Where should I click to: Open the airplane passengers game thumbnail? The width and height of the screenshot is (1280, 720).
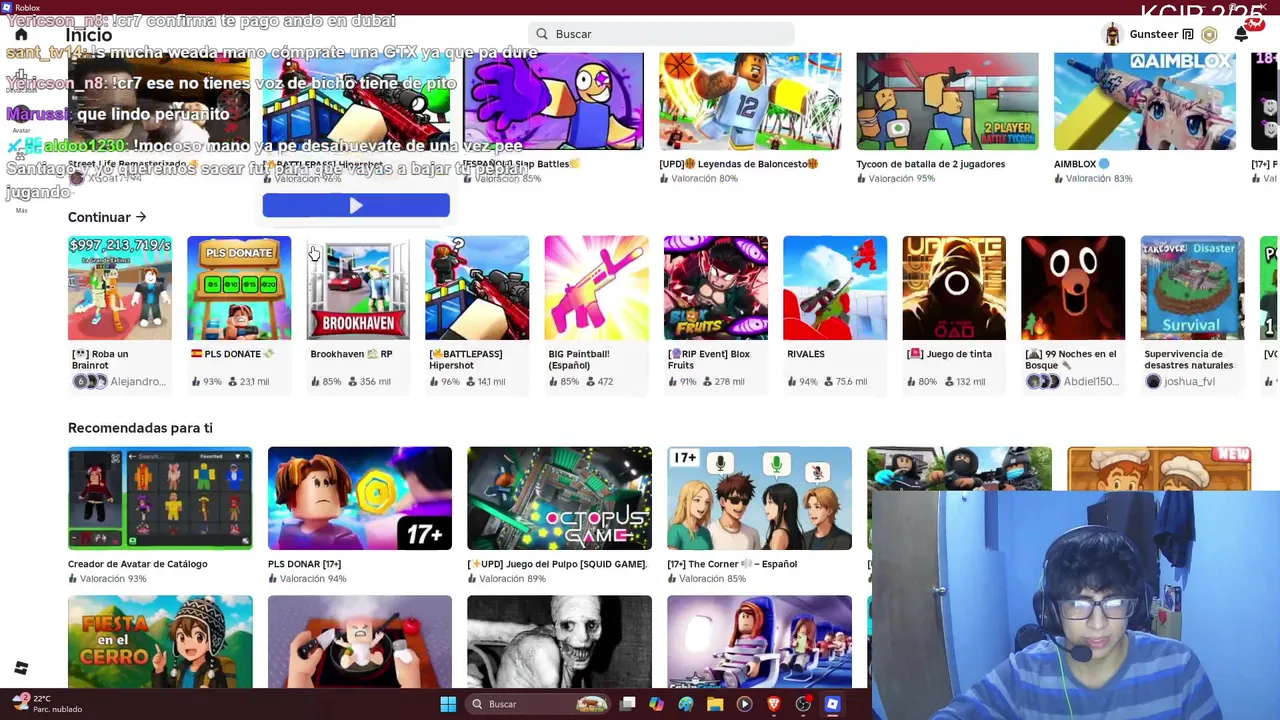pos(759,641)
